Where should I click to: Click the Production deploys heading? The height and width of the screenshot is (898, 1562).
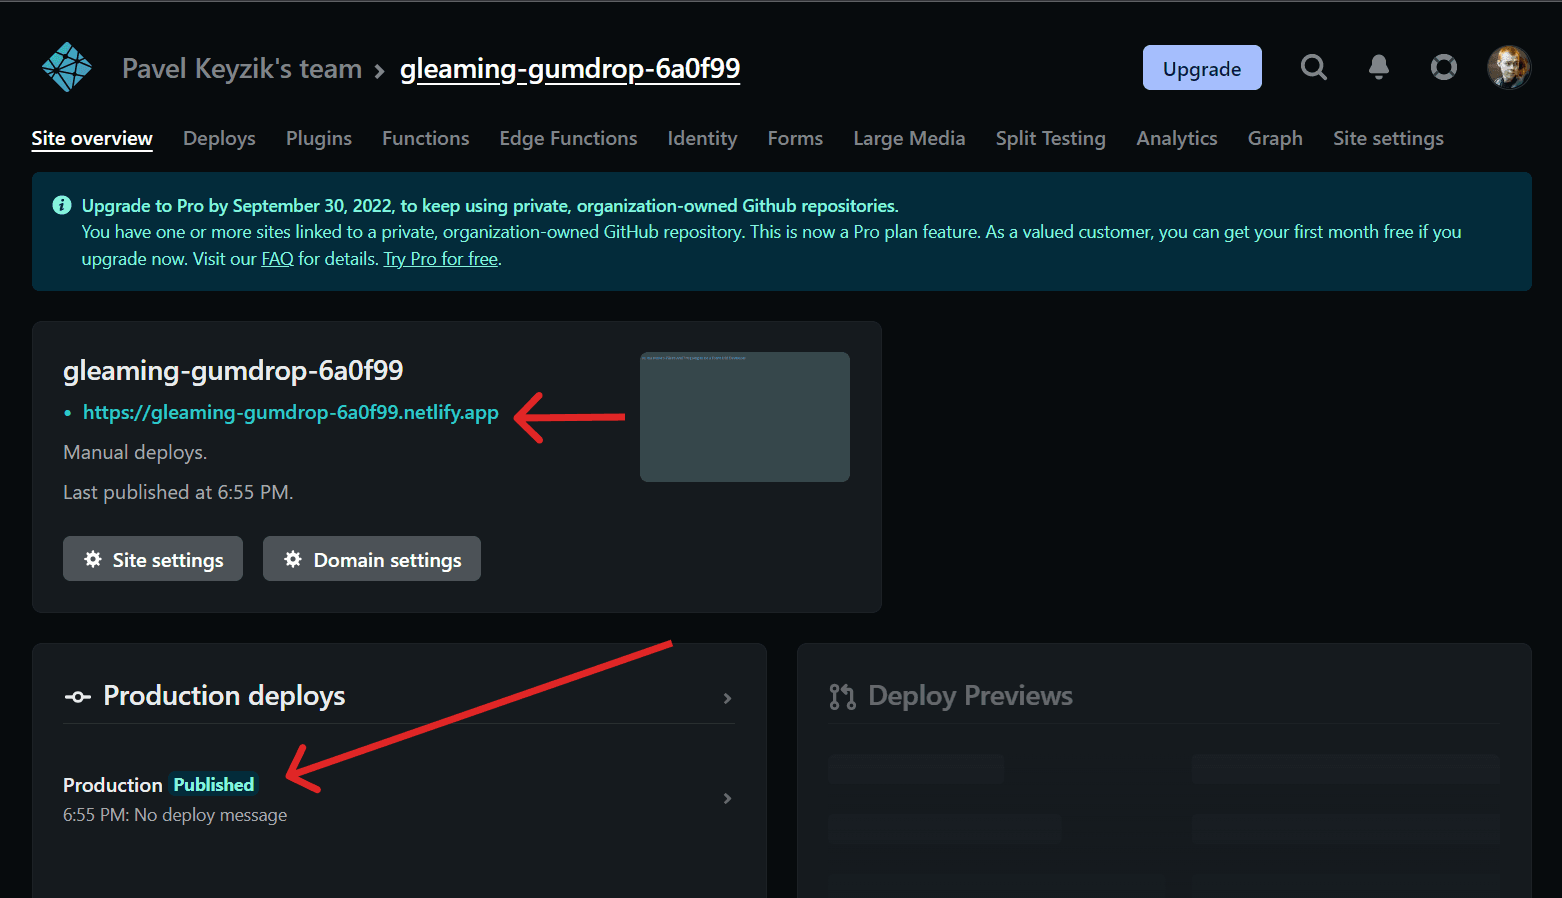224,696
